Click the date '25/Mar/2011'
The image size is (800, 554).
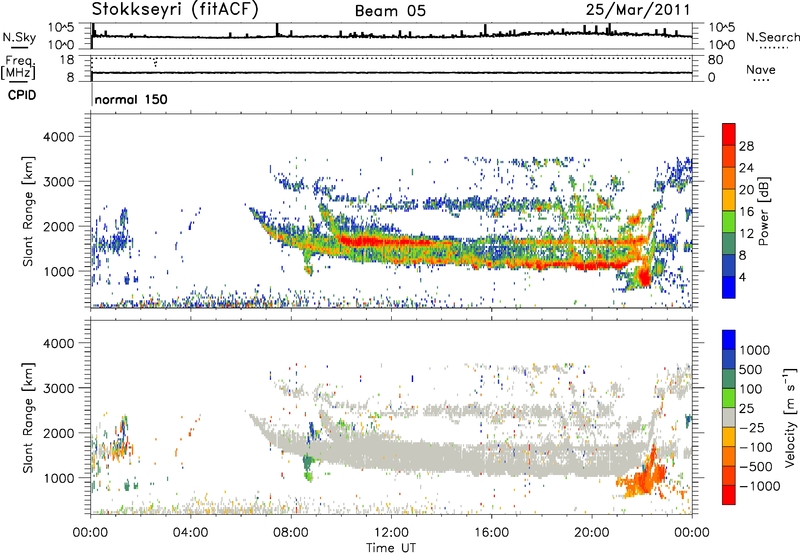(638, 9)
